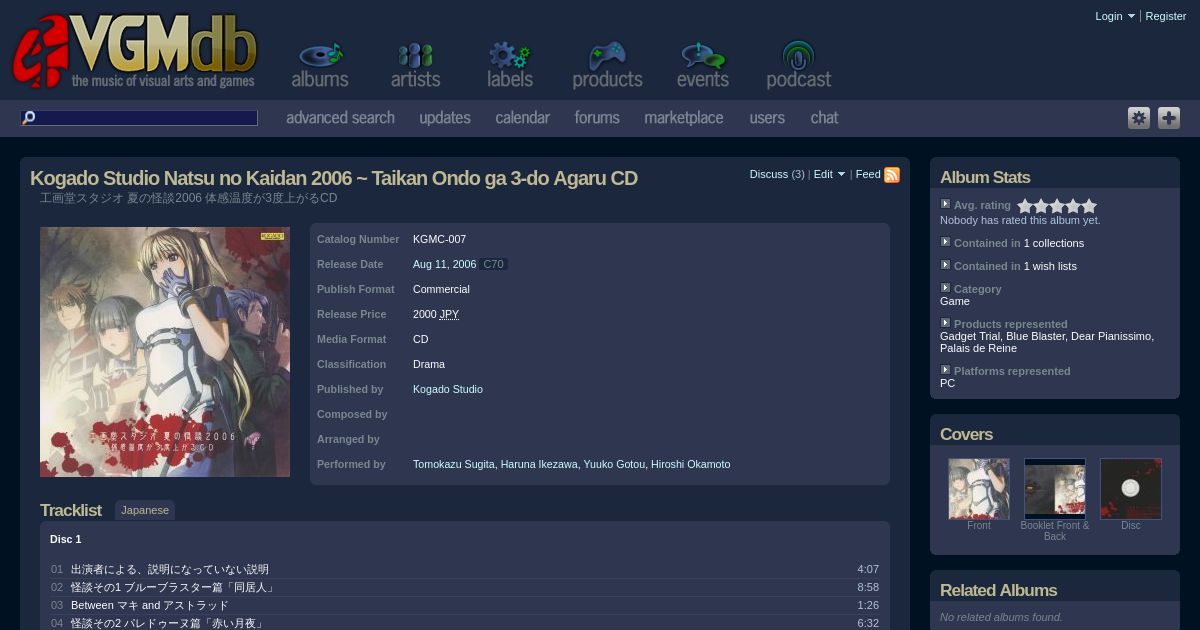Open the labels gears icon
Image resolution: width=1200 pixels, height=630 pixels.
(510, 66)
